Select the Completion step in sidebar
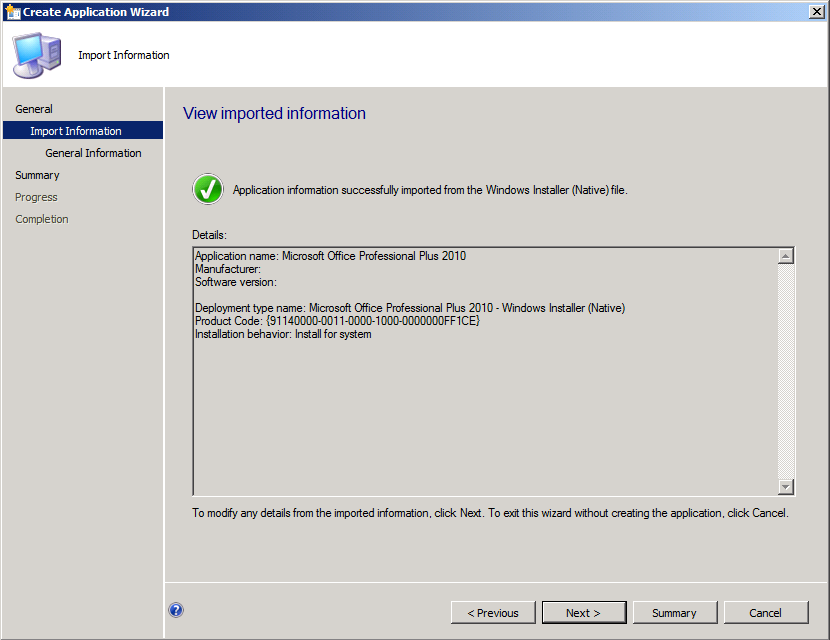830x640 pixels. (42, 219)
